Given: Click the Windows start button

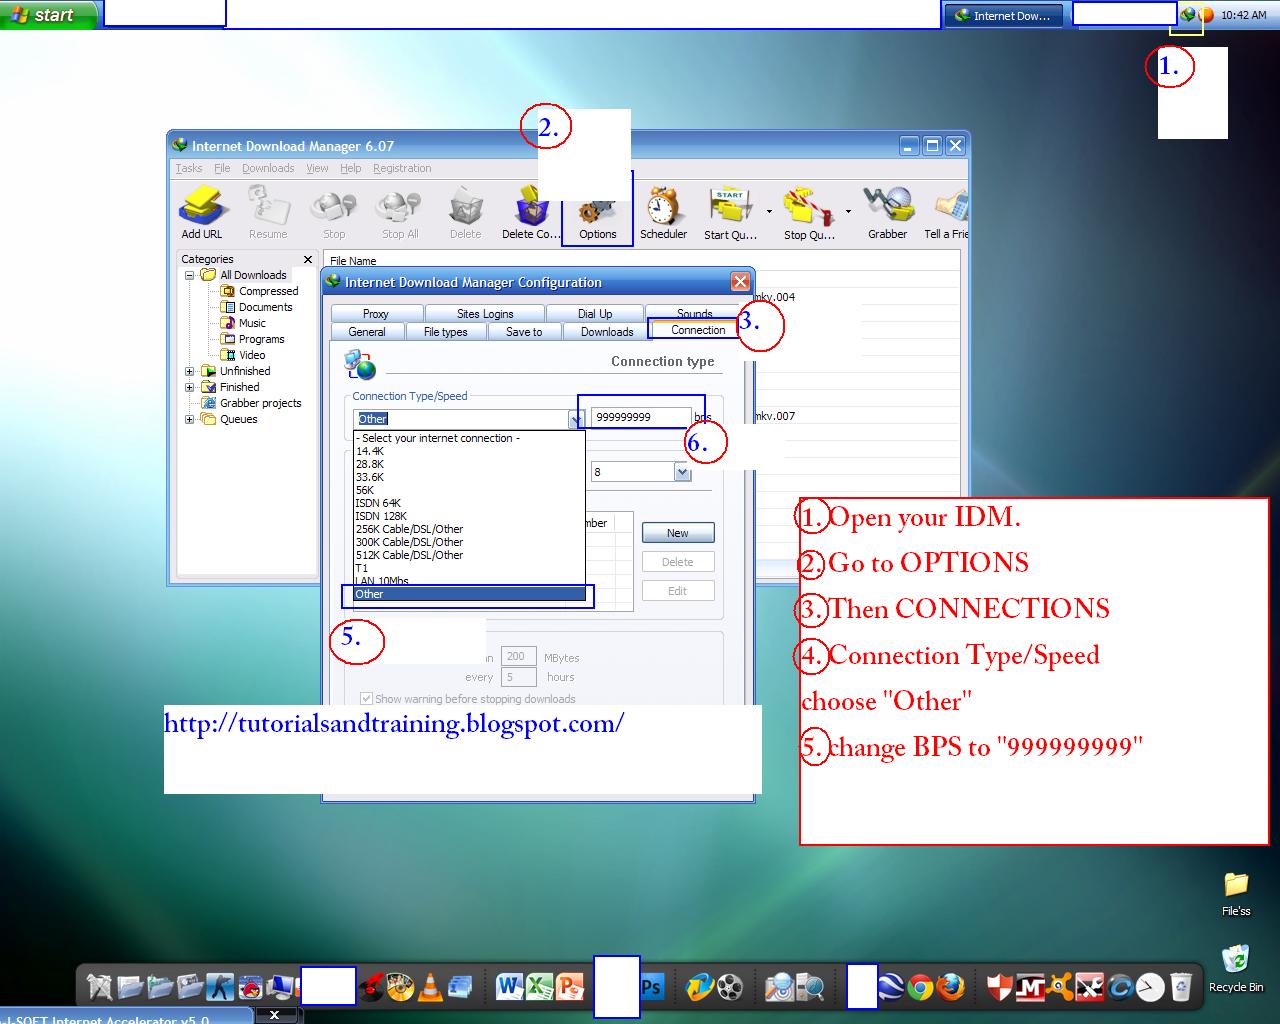Looking at the screenshot, I should coord(50,15).
